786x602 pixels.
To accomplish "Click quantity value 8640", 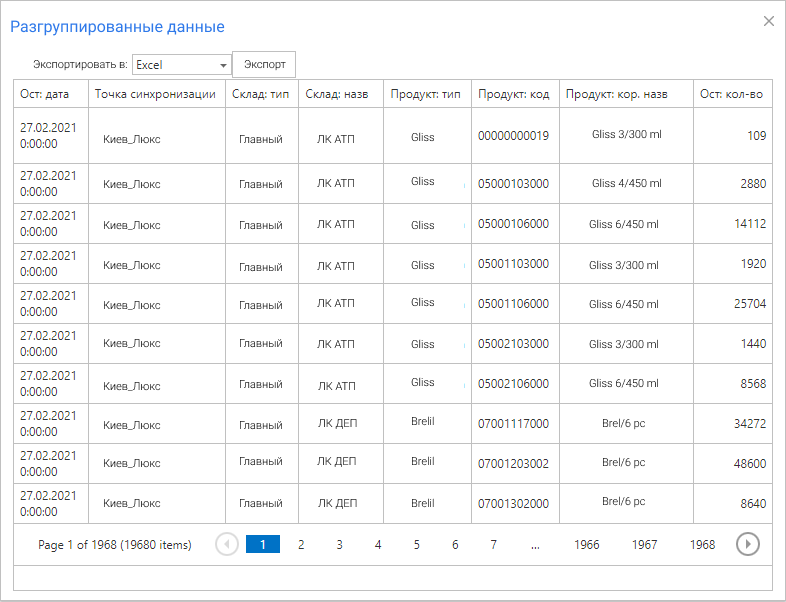I will (x=753, y=504).
